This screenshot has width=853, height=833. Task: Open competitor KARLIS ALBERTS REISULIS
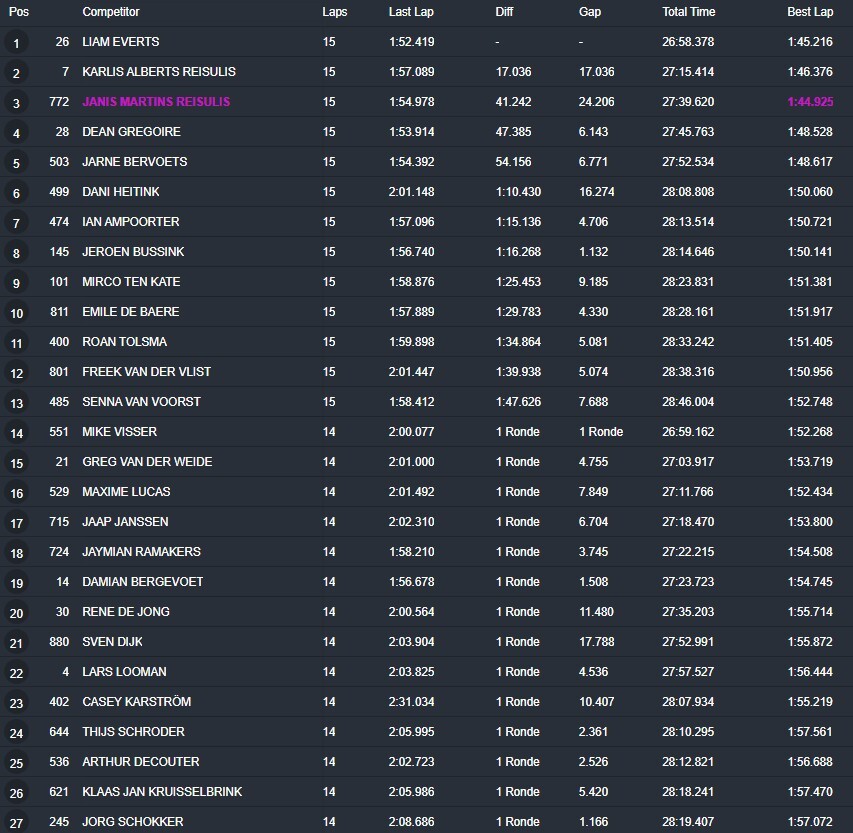tap(159, 72)
